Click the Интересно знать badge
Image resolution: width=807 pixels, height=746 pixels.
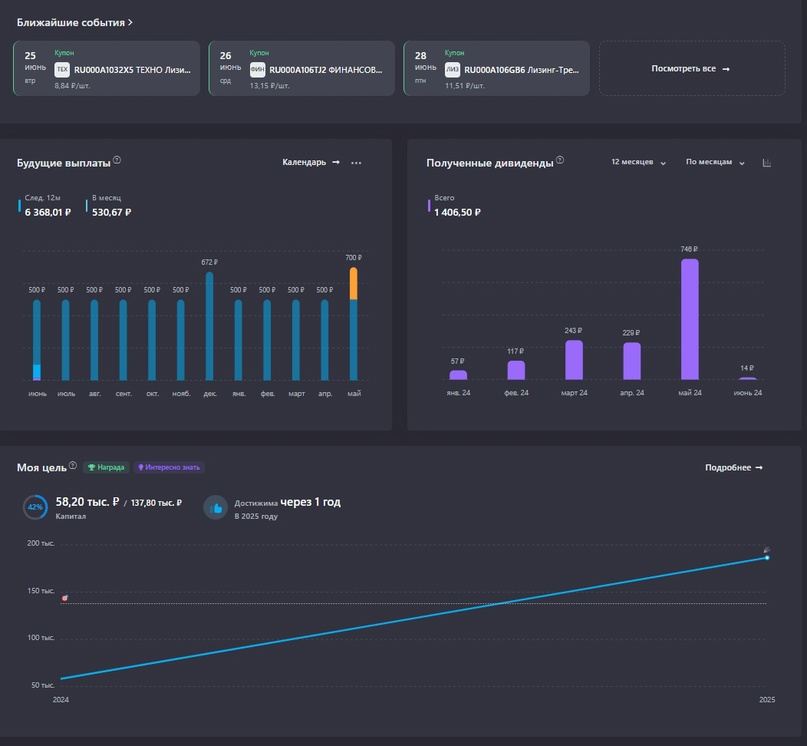click(x=169, y=467)
